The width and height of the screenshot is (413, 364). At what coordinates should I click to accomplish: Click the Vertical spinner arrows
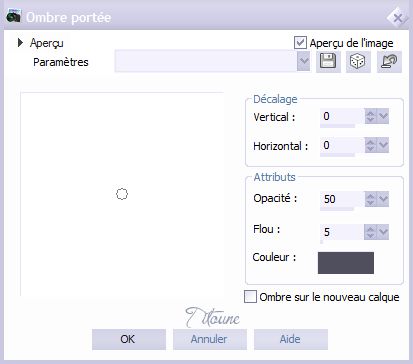point(370,116)
